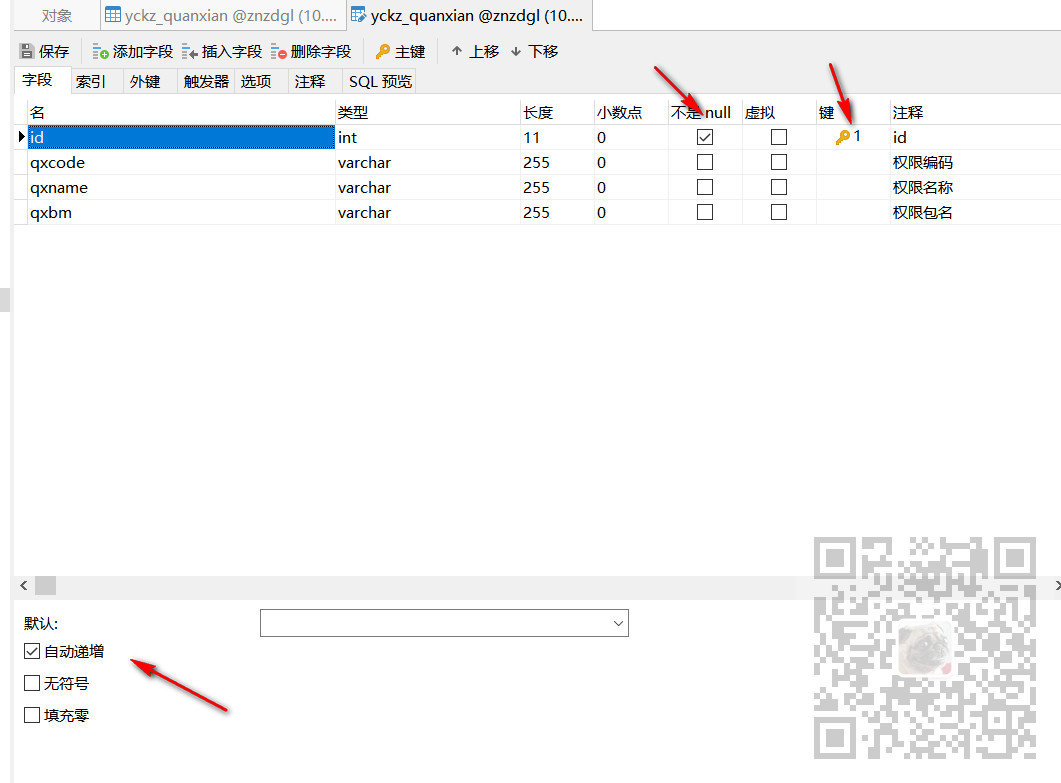The image size is (1061, 783).
Task: Click 添加字段 button label
Action: point(143,51)
